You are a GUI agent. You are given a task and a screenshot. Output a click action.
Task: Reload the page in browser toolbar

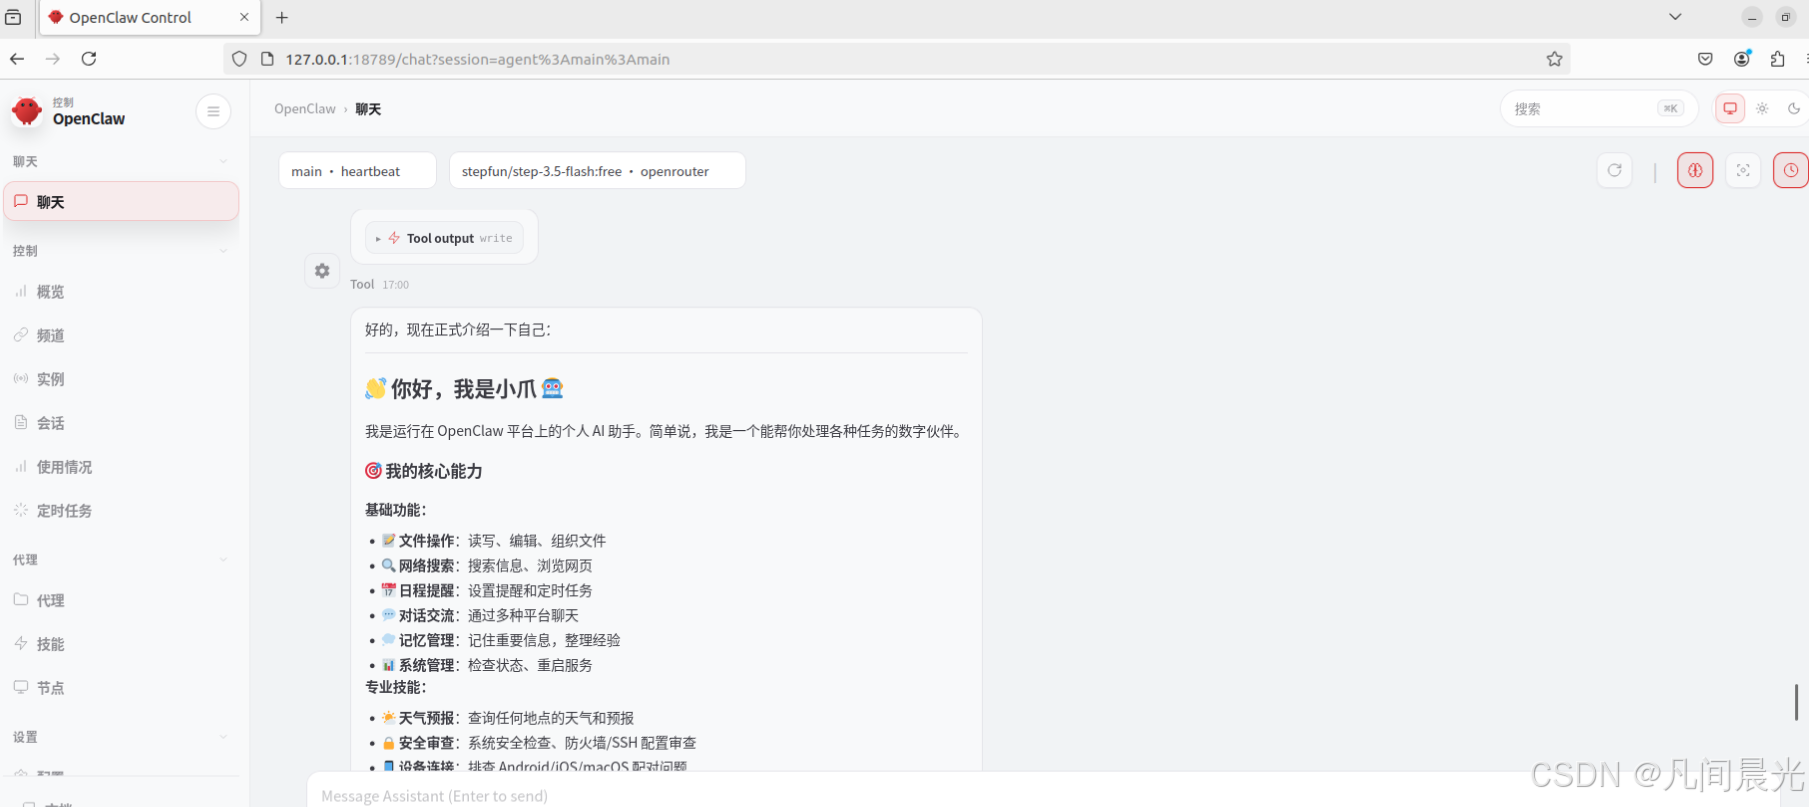pyautogui.click(x=89, y=59)
